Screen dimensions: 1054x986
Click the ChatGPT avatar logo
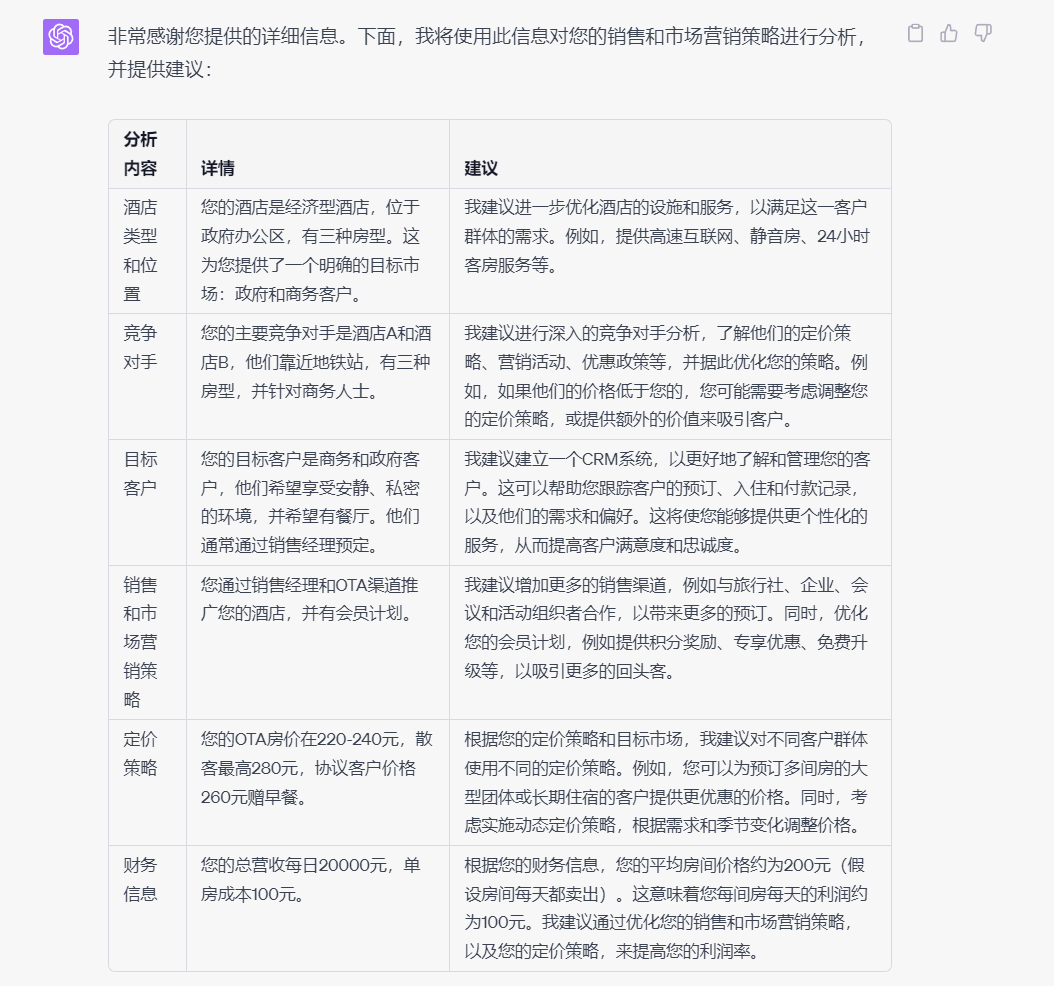click(60, 37)
